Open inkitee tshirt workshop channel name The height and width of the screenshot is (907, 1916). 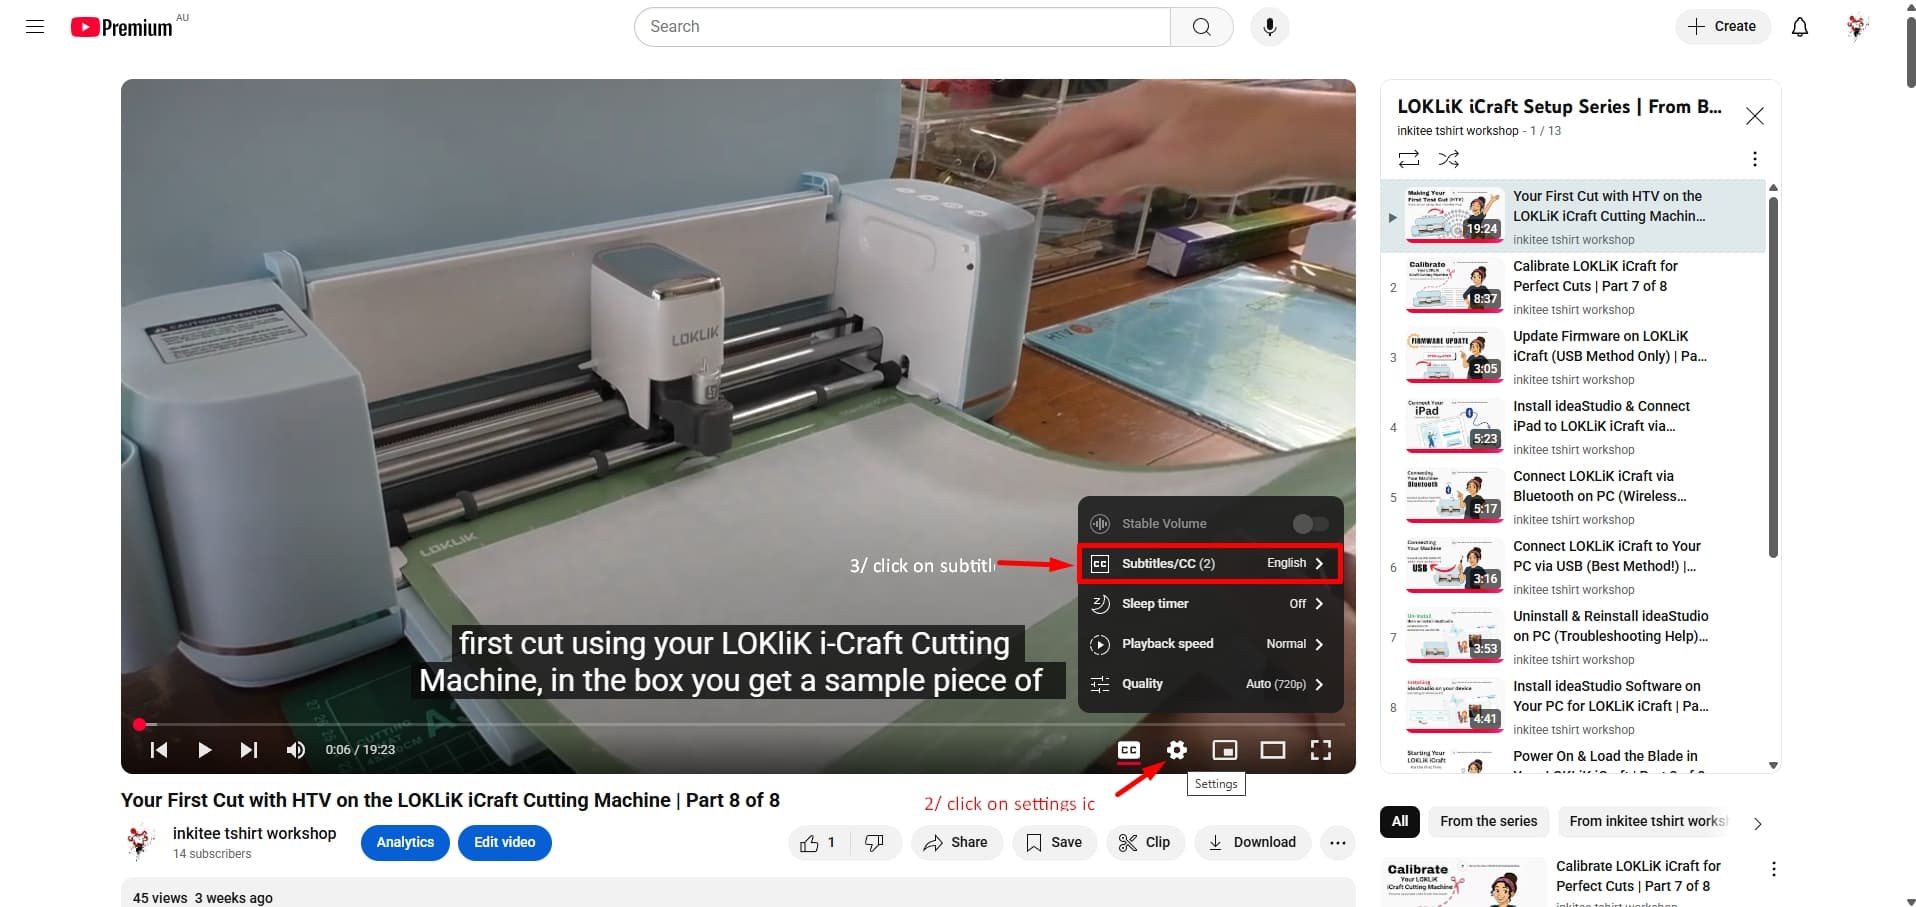[x=254, y=834]
